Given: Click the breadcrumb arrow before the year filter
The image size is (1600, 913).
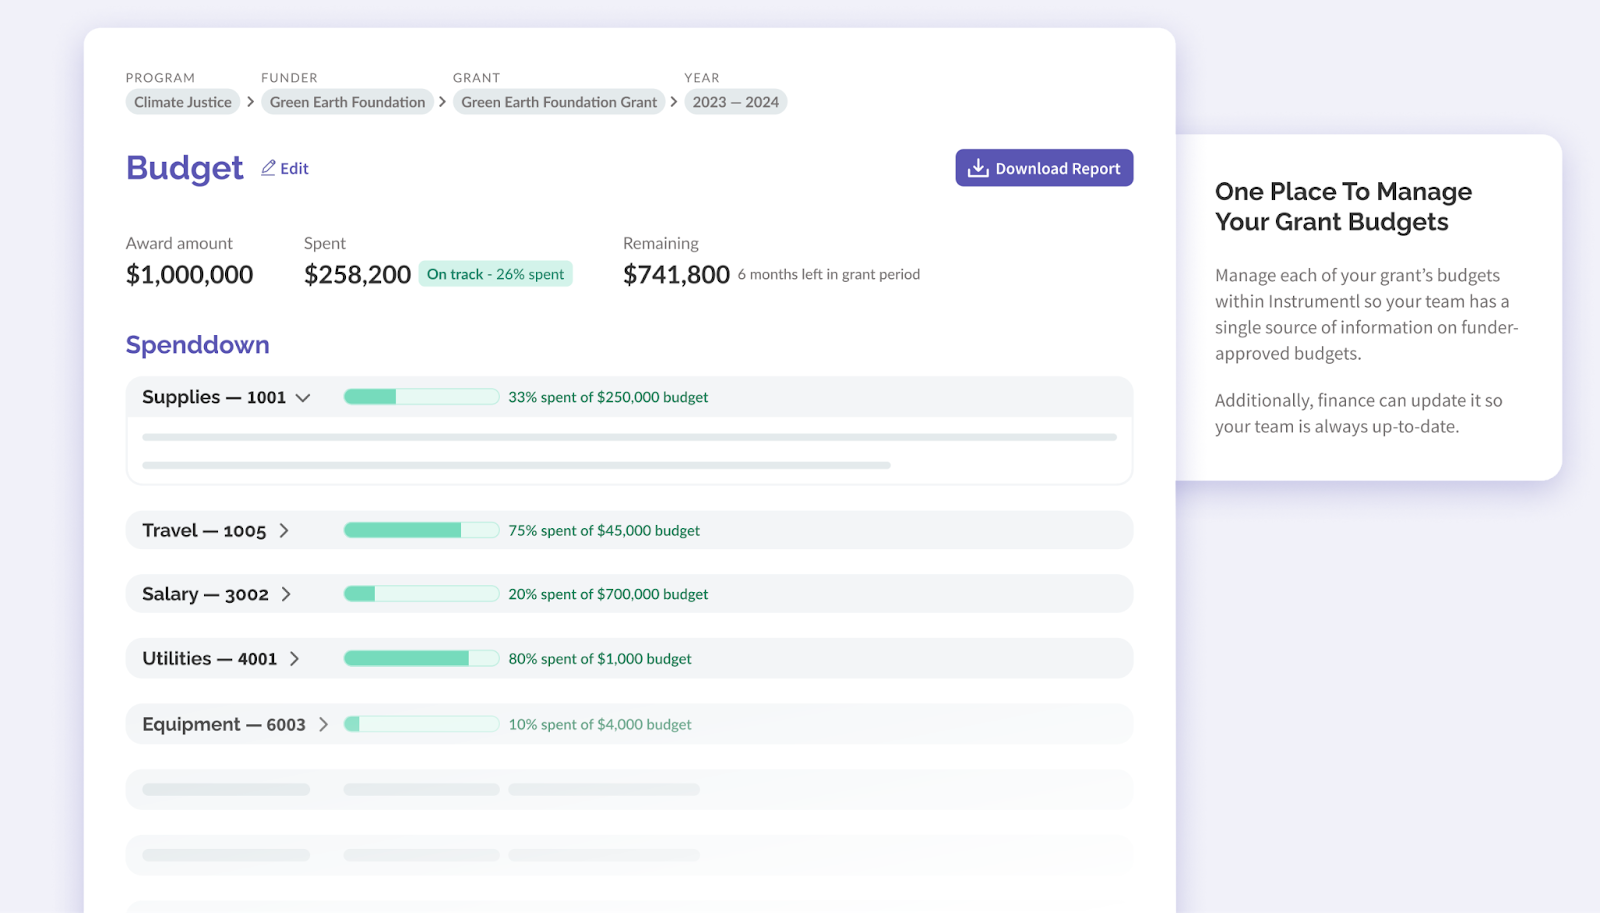Looking at the screenshot, I should click(672, 101).
